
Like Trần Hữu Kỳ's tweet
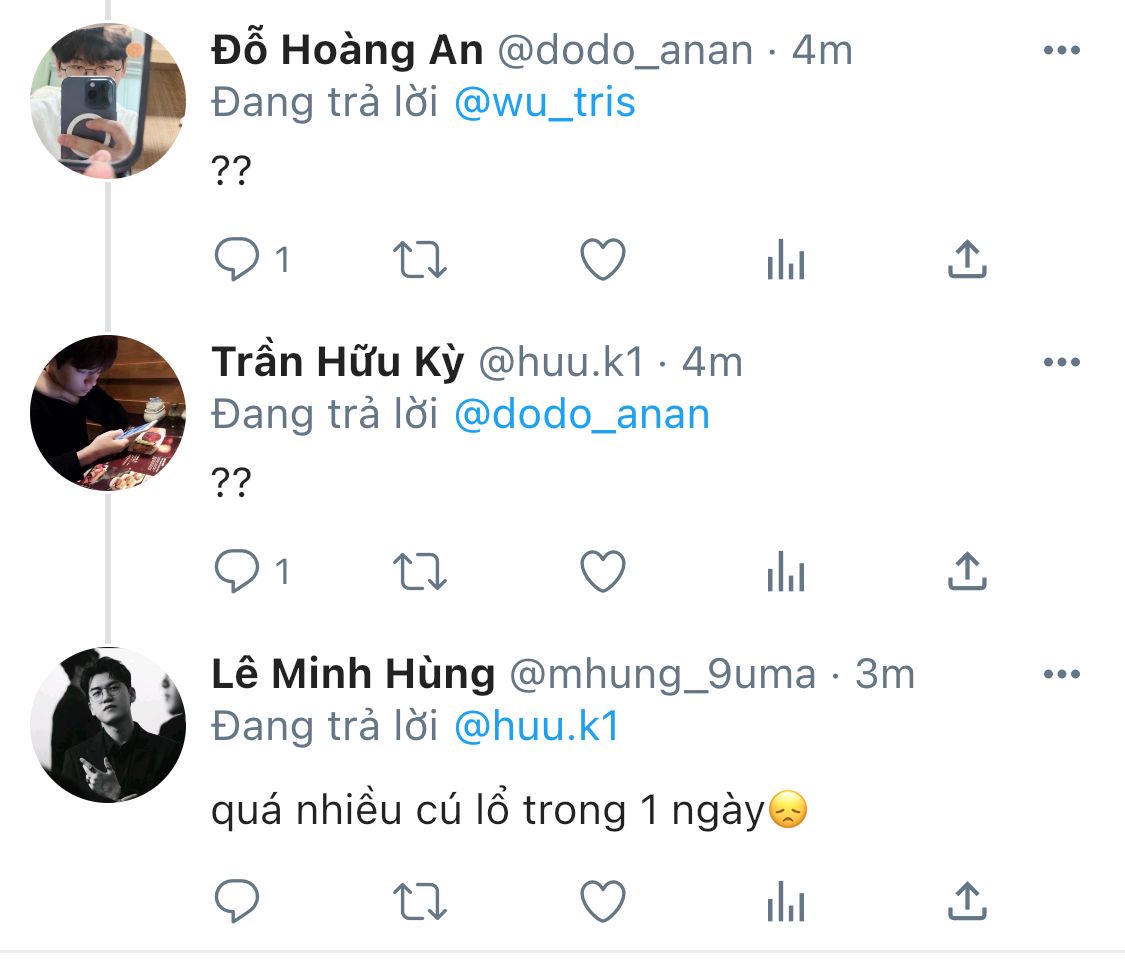603,572
